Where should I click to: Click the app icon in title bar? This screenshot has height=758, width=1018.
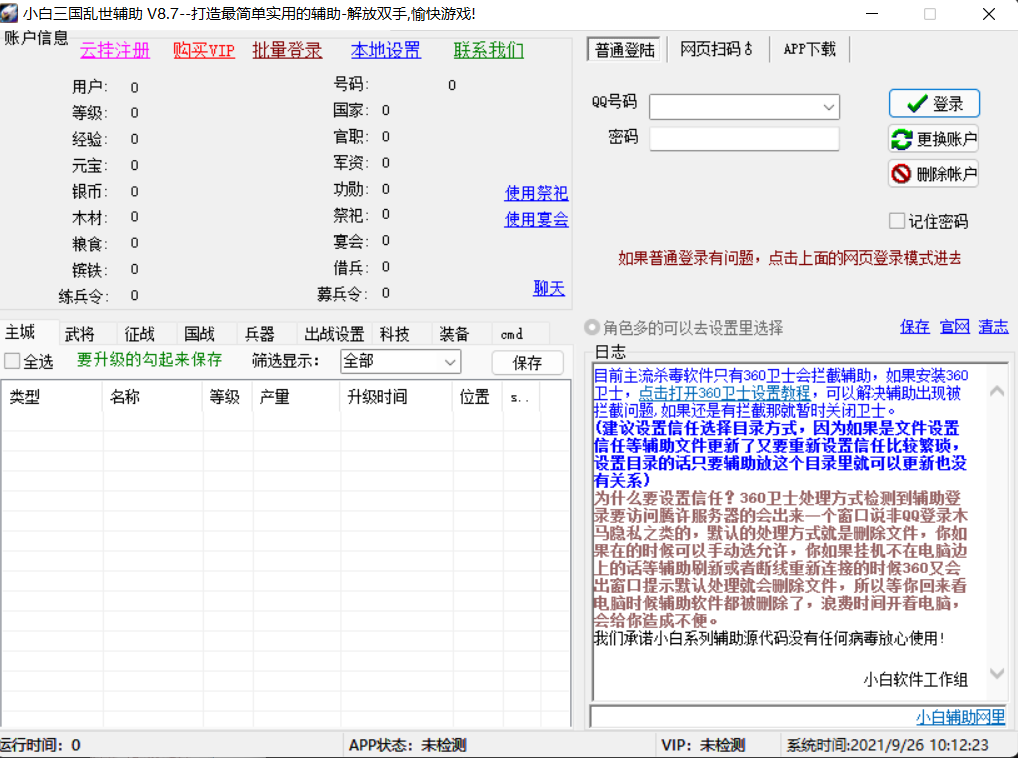tap(11, 14)
